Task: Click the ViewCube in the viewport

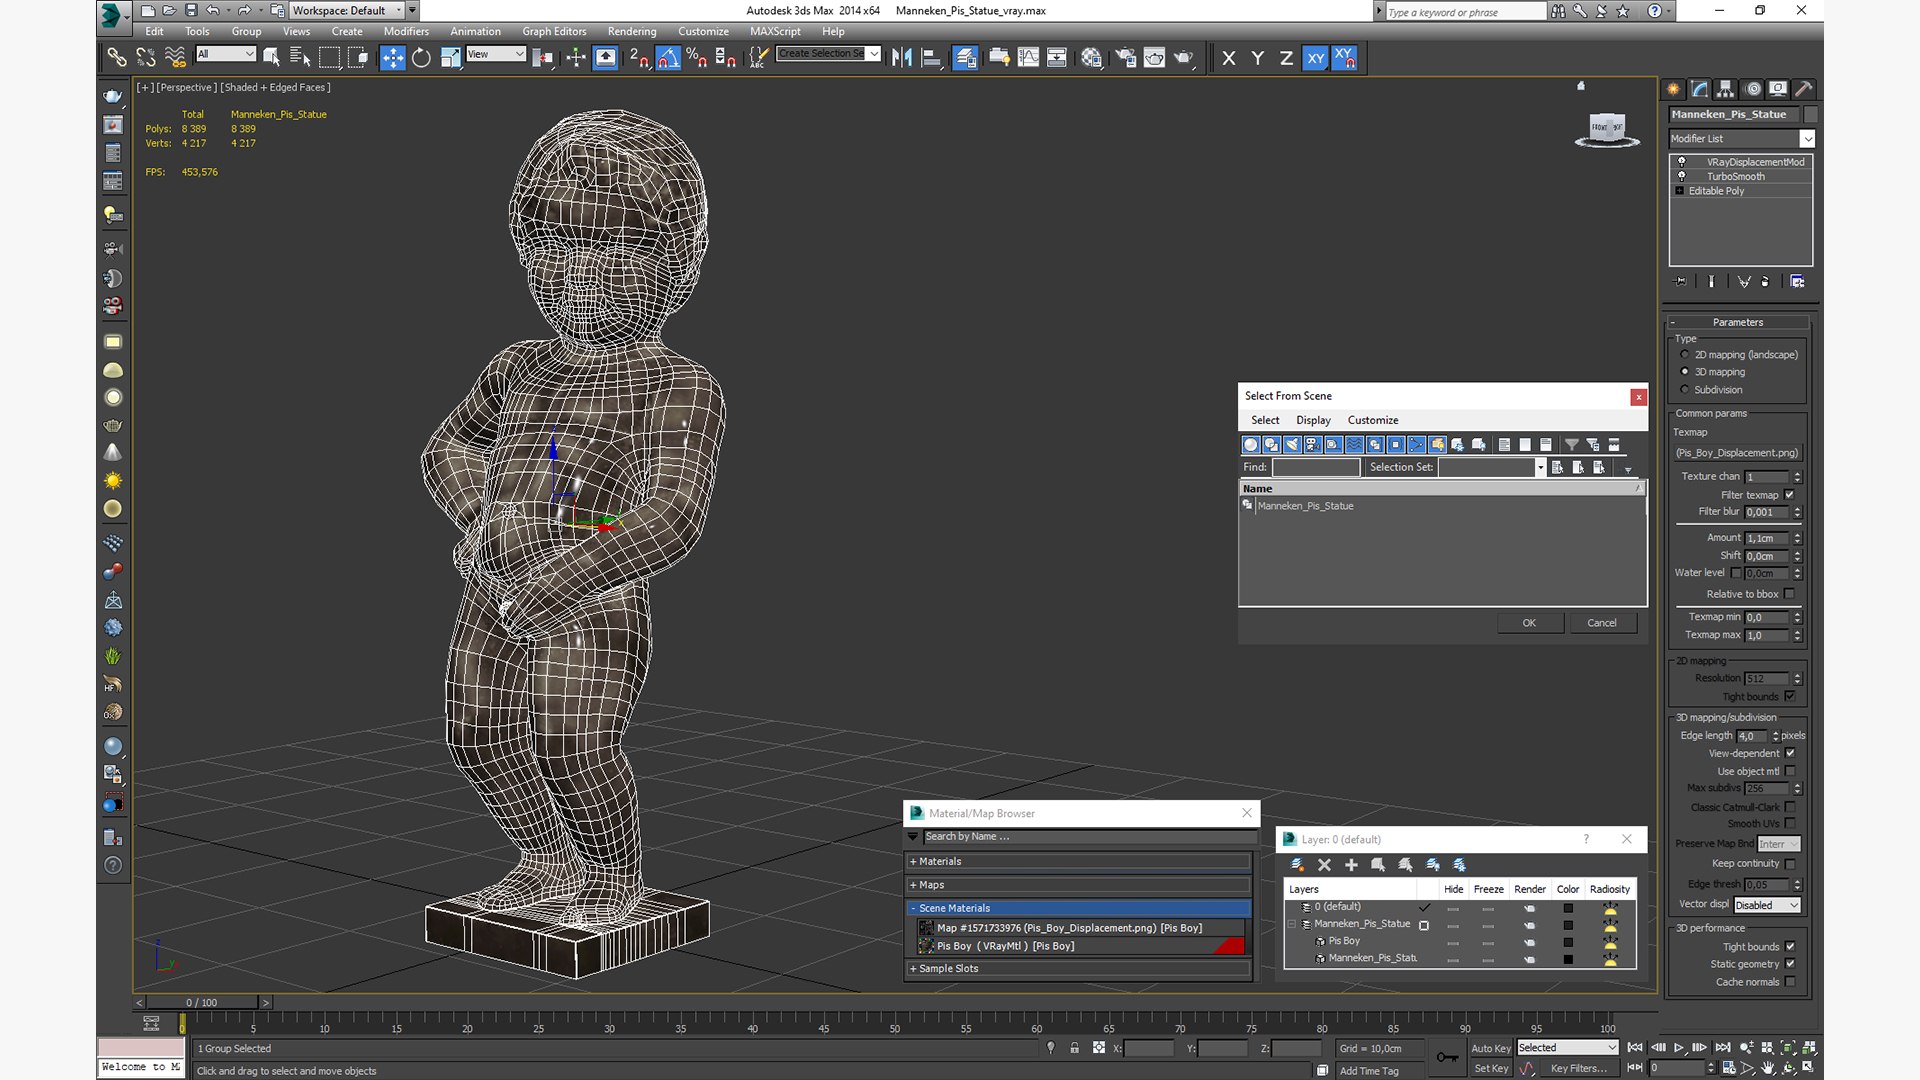Action: [x=1607, y=129]
